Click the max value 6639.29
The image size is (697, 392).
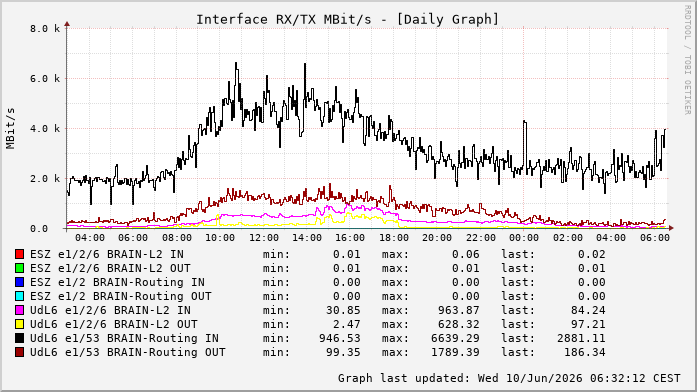pos(455,338)
